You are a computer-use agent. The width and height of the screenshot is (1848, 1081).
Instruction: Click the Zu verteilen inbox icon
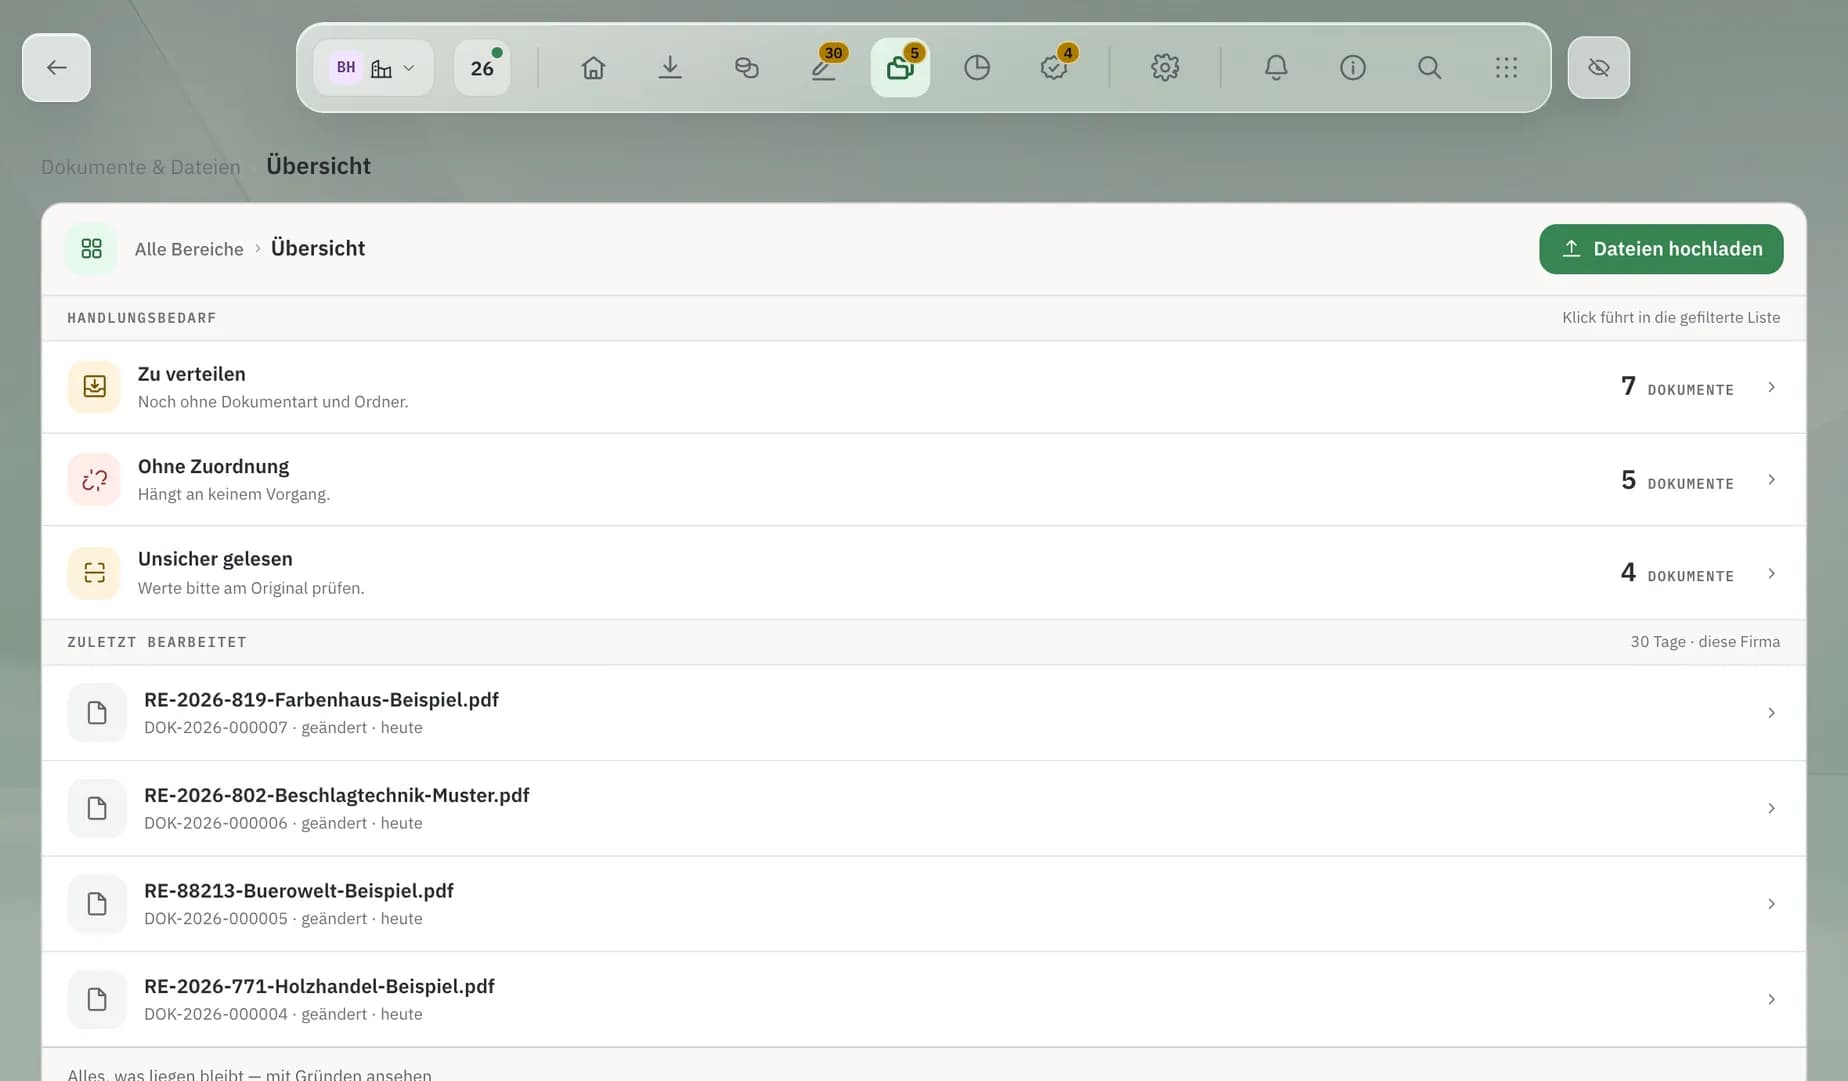pos(94,387)
